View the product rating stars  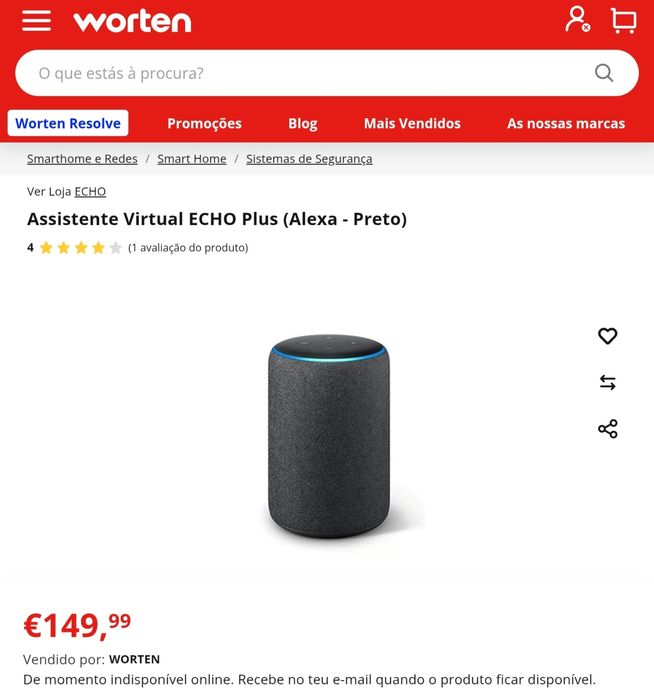81,247
